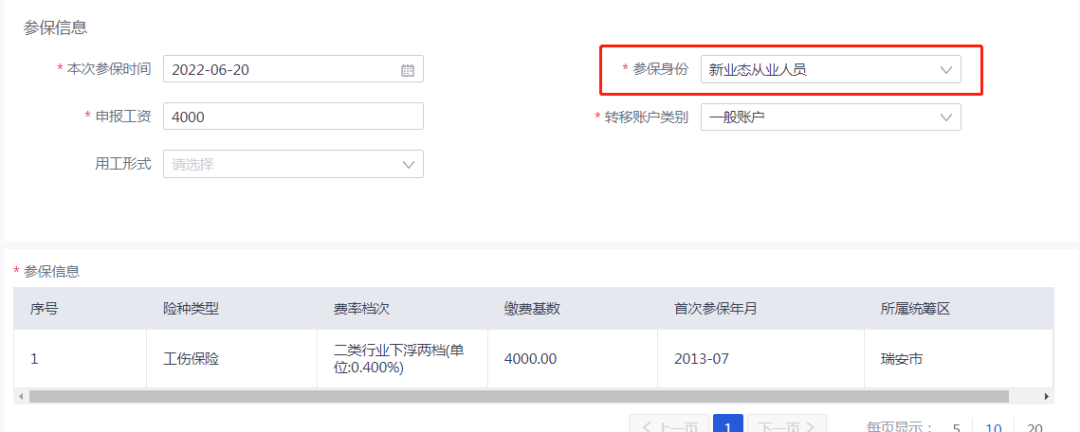Click the 首次参保年月 column header
This screenshot has width=1080, height=432.
click(715, 309)
